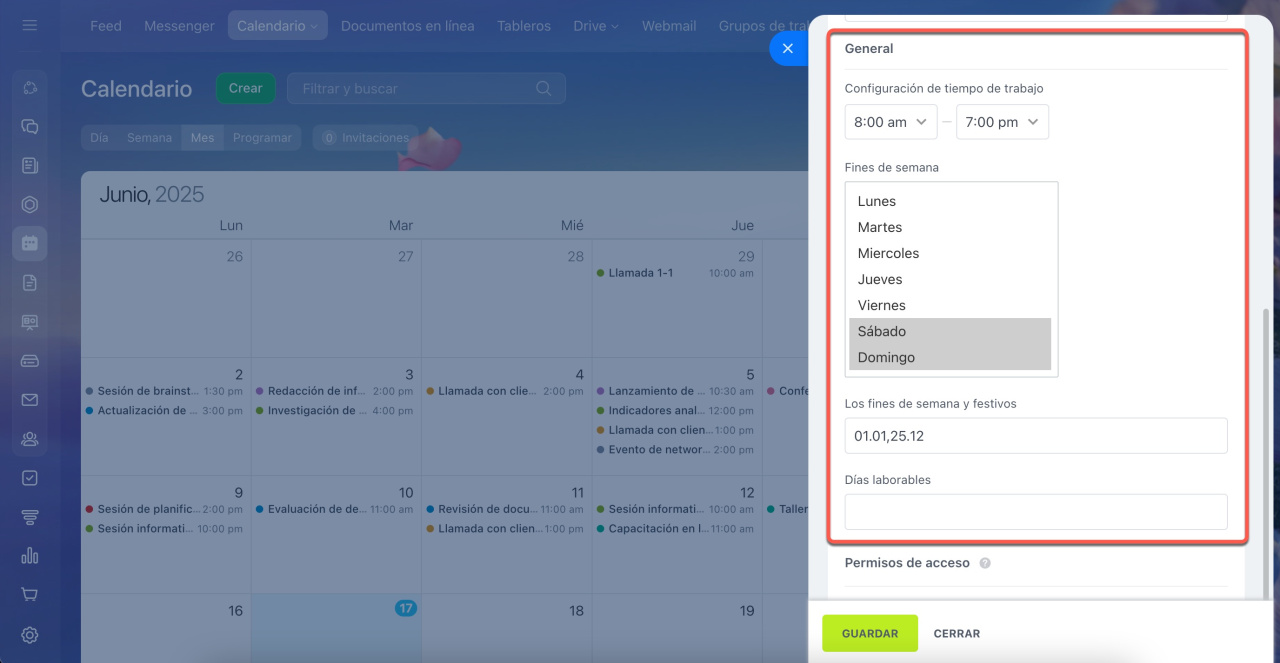Open the Sesión de brainst... event

165,391
